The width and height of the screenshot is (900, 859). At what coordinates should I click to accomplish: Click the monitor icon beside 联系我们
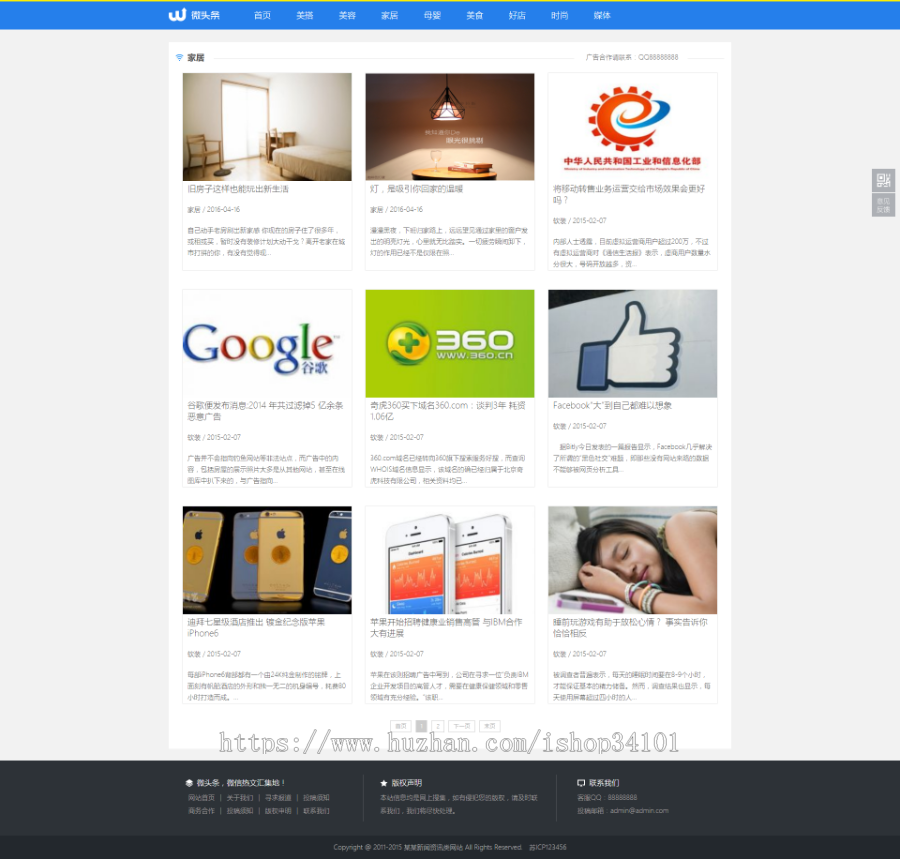(x=581, y=783)
